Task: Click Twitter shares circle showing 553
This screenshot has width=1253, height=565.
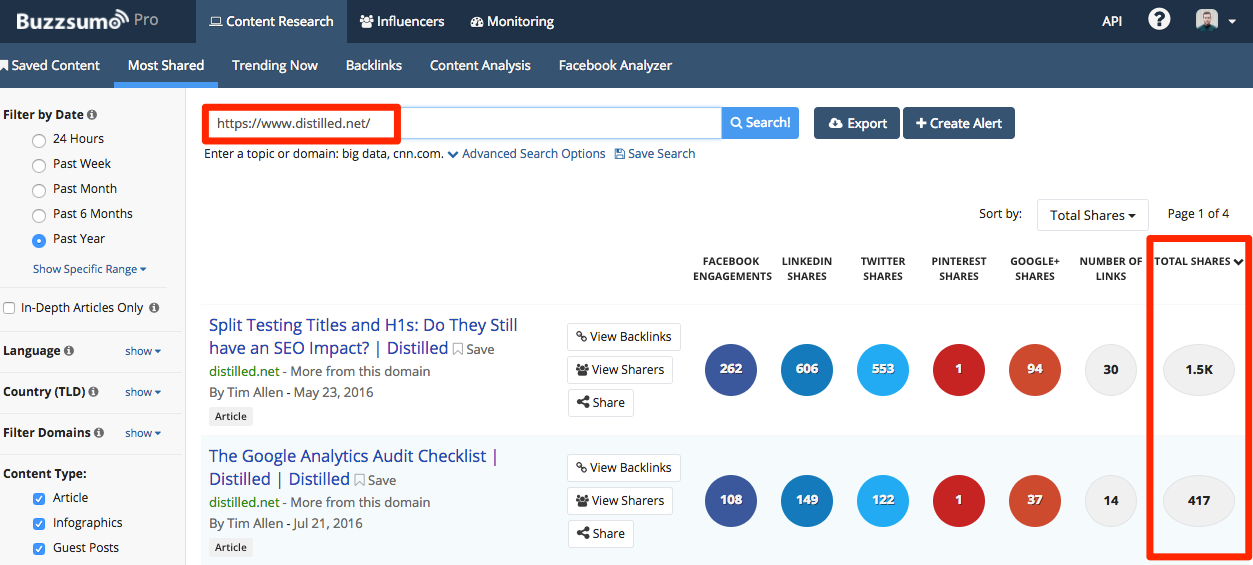Action: point(883,369)
